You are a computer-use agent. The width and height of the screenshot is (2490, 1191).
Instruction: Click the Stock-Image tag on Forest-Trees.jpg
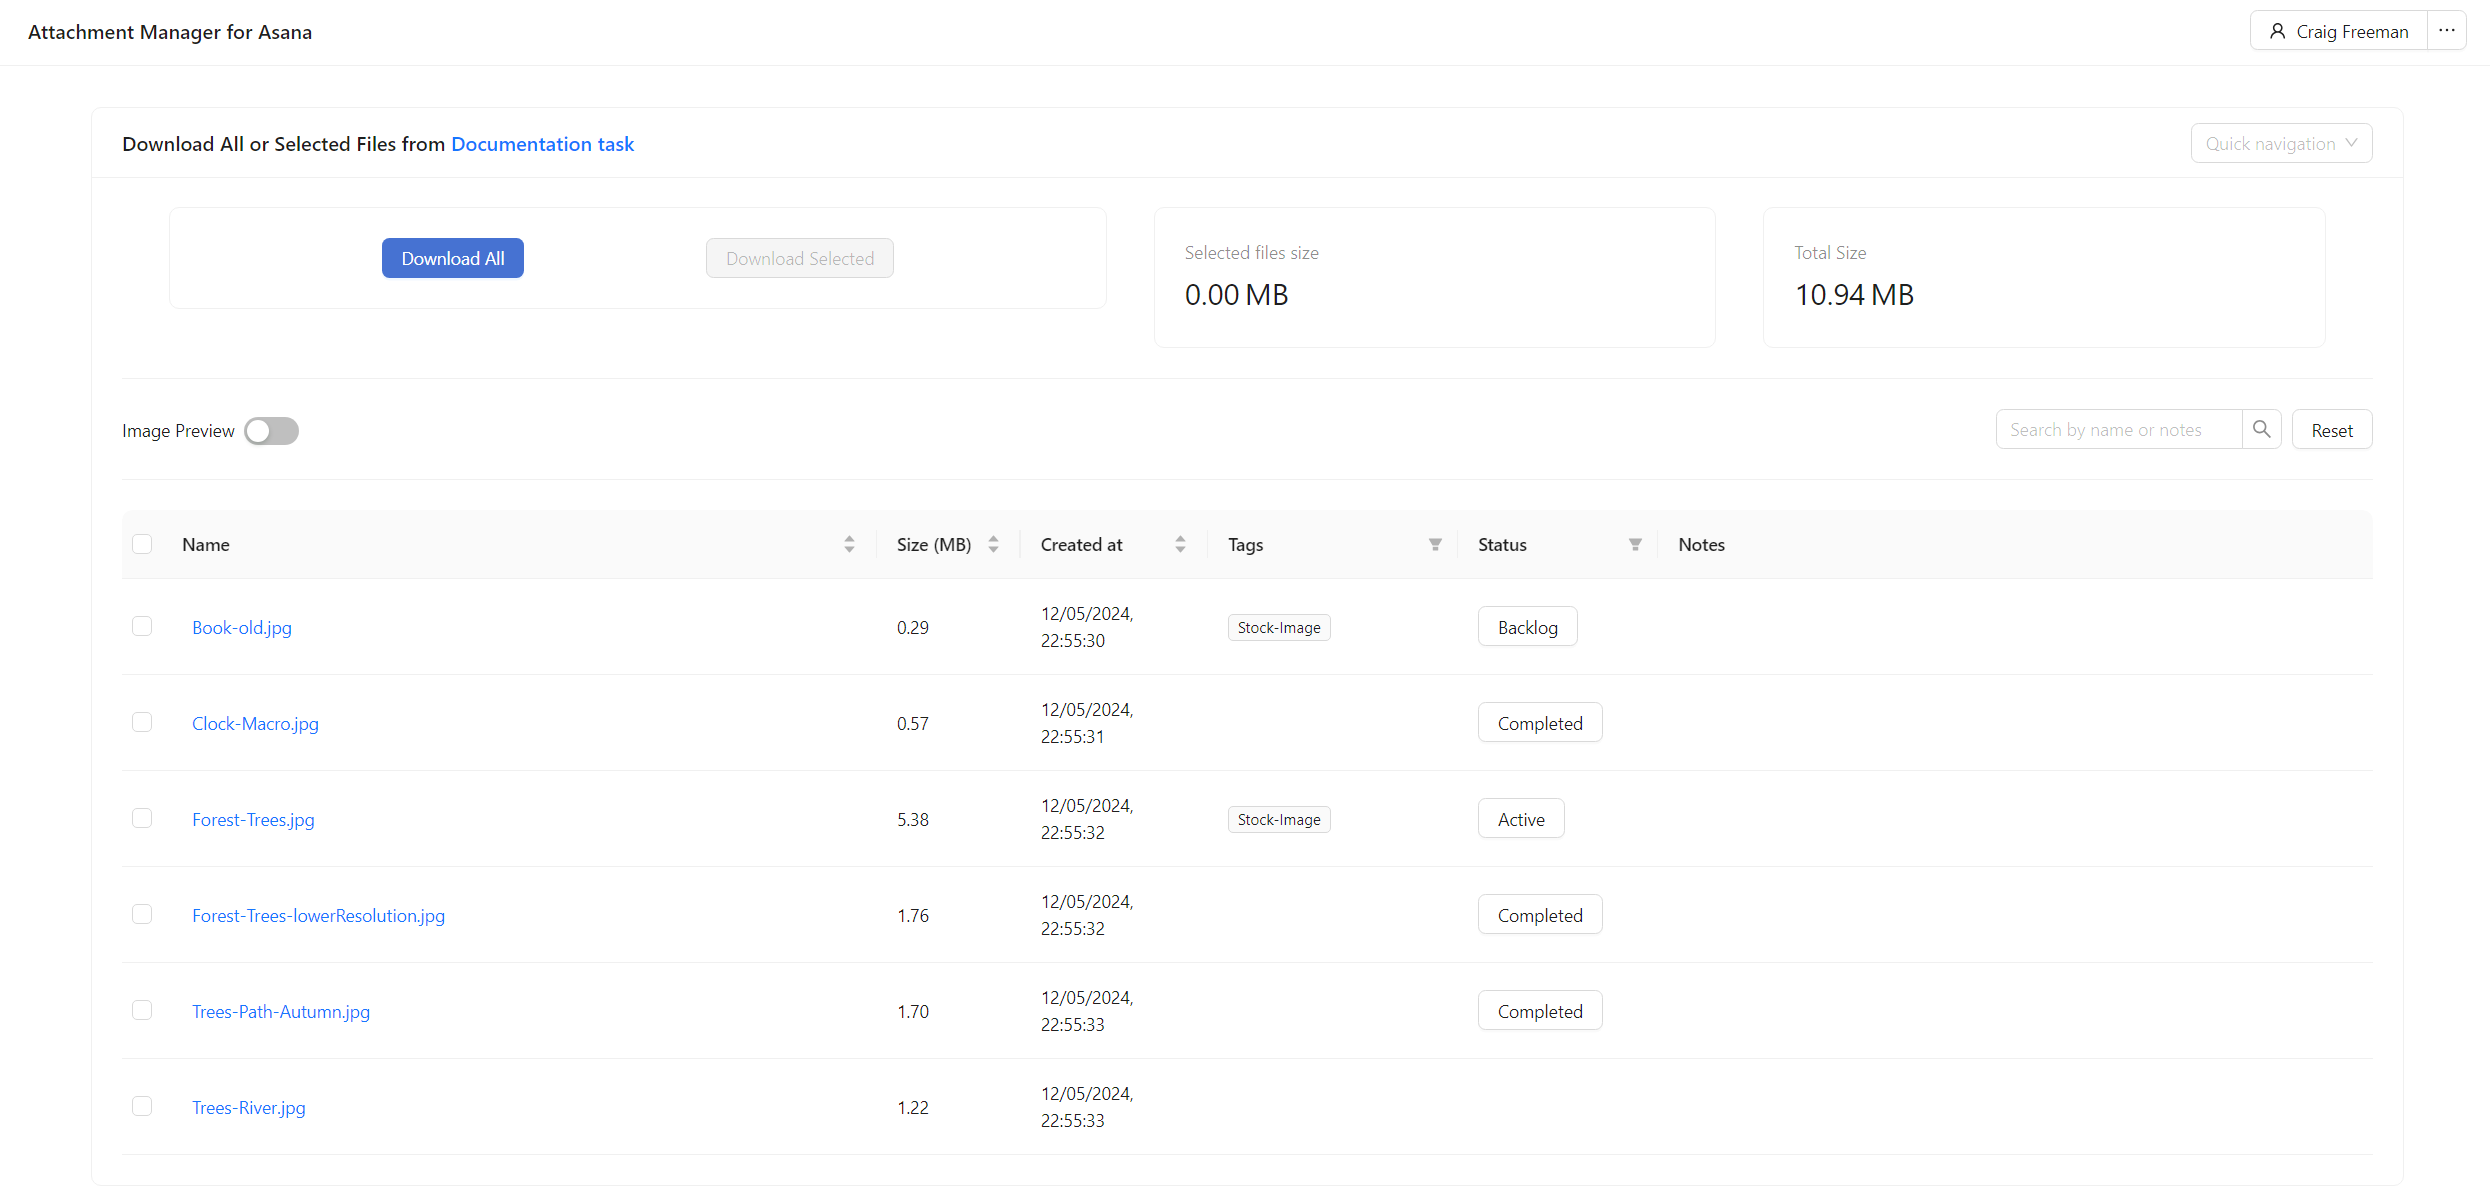click(x=1278, y=820)
